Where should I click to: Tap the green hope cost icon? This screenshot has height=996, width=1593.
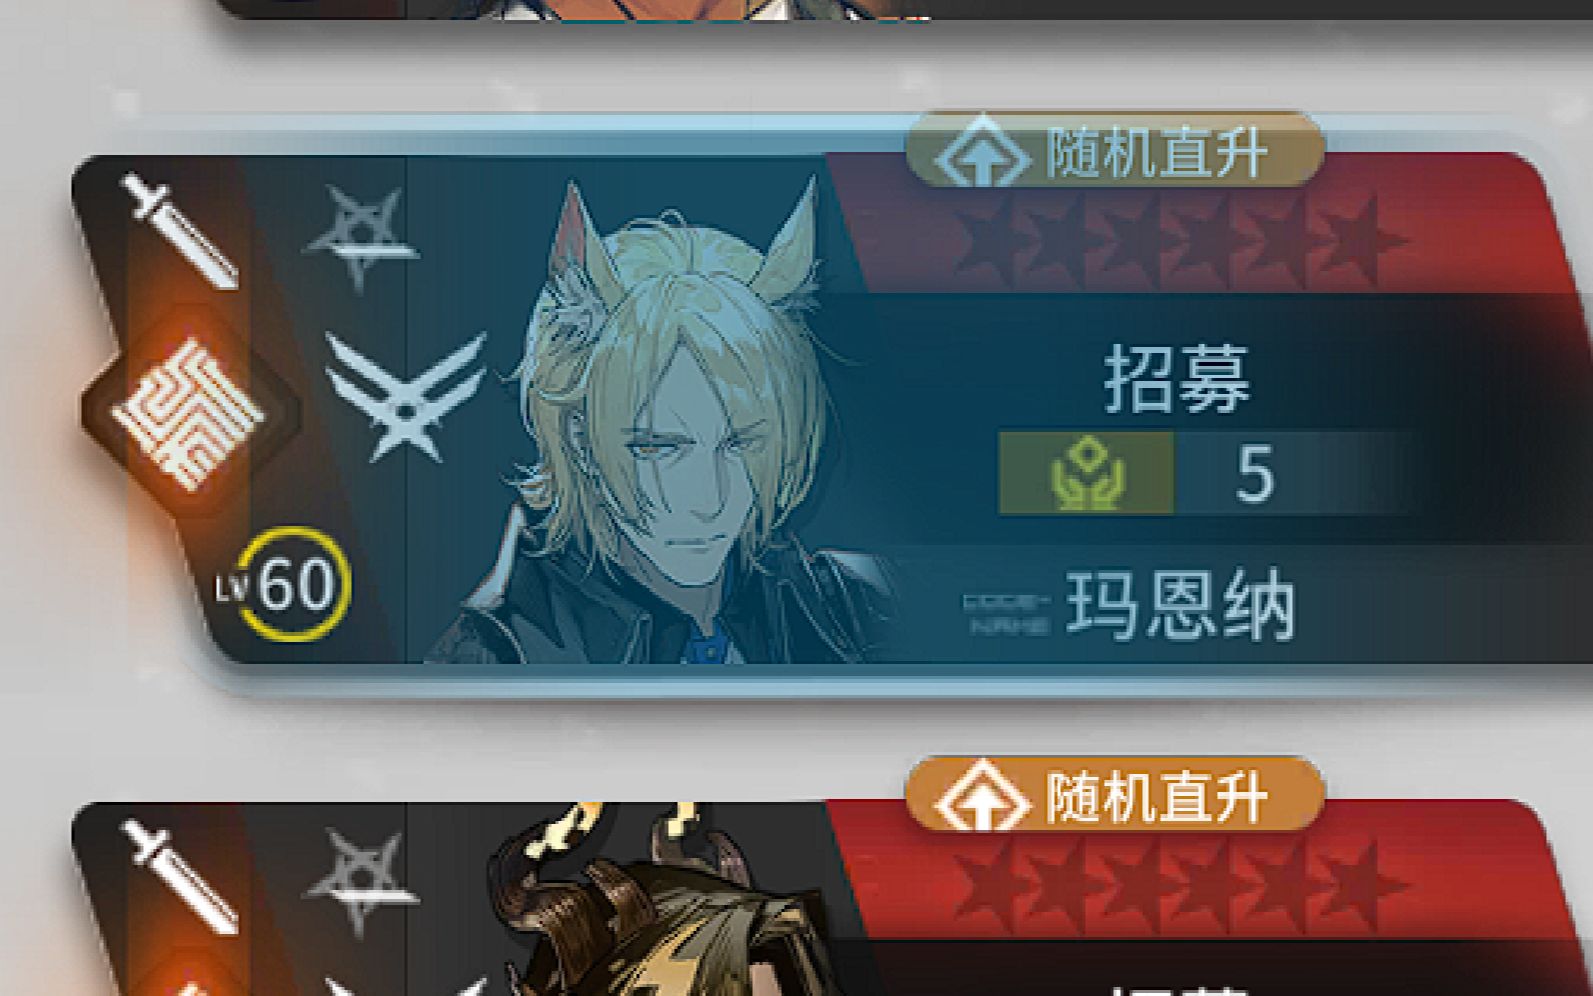(1087, 474)
